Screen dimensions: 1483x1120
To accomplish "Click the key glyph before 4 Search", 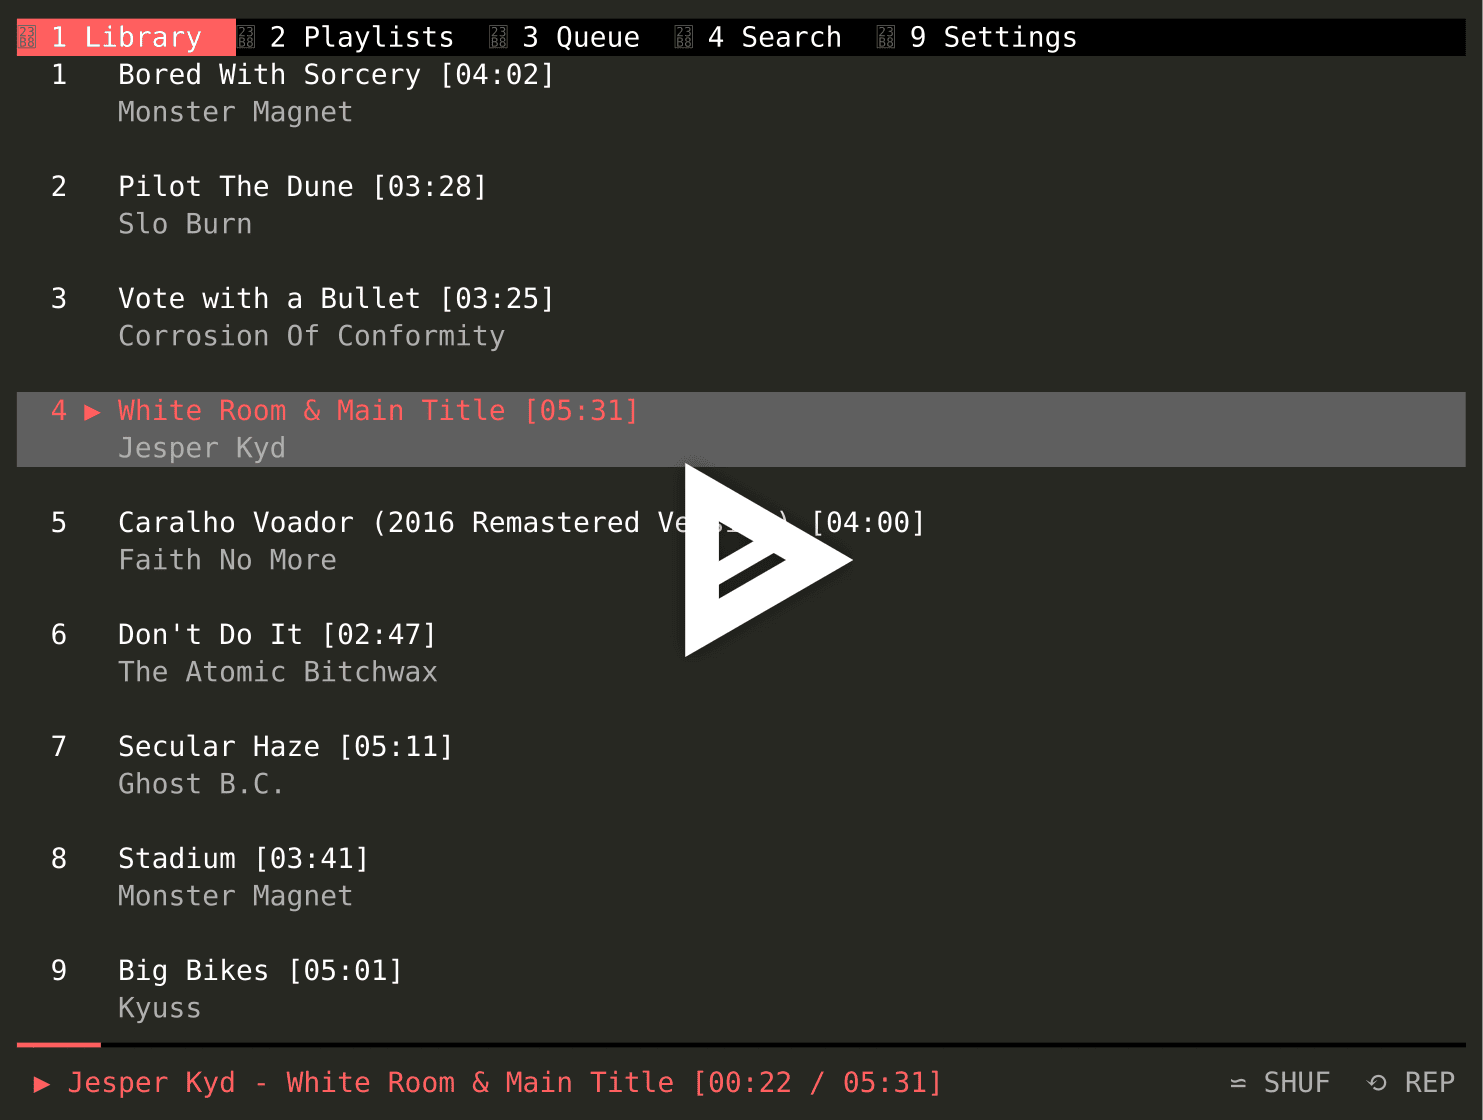I will point(682,36).
